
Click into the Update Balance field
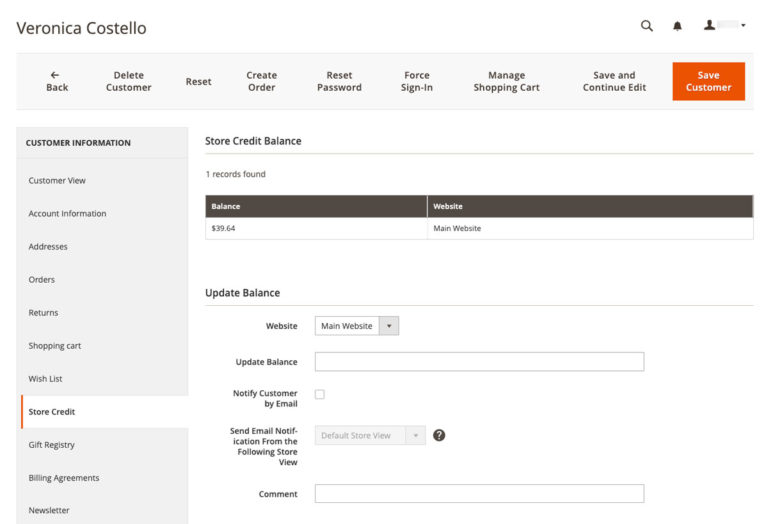[x=479, y=362]
